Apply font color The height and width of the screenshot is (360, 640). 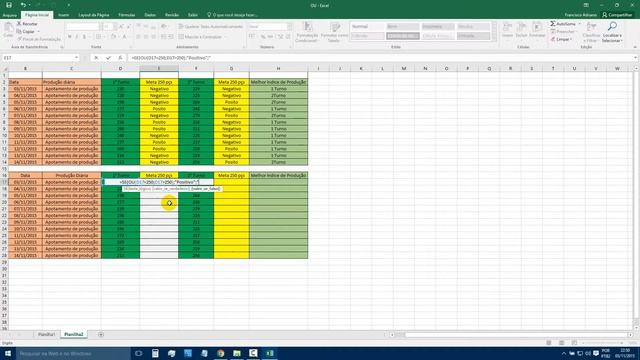point(124,37)
